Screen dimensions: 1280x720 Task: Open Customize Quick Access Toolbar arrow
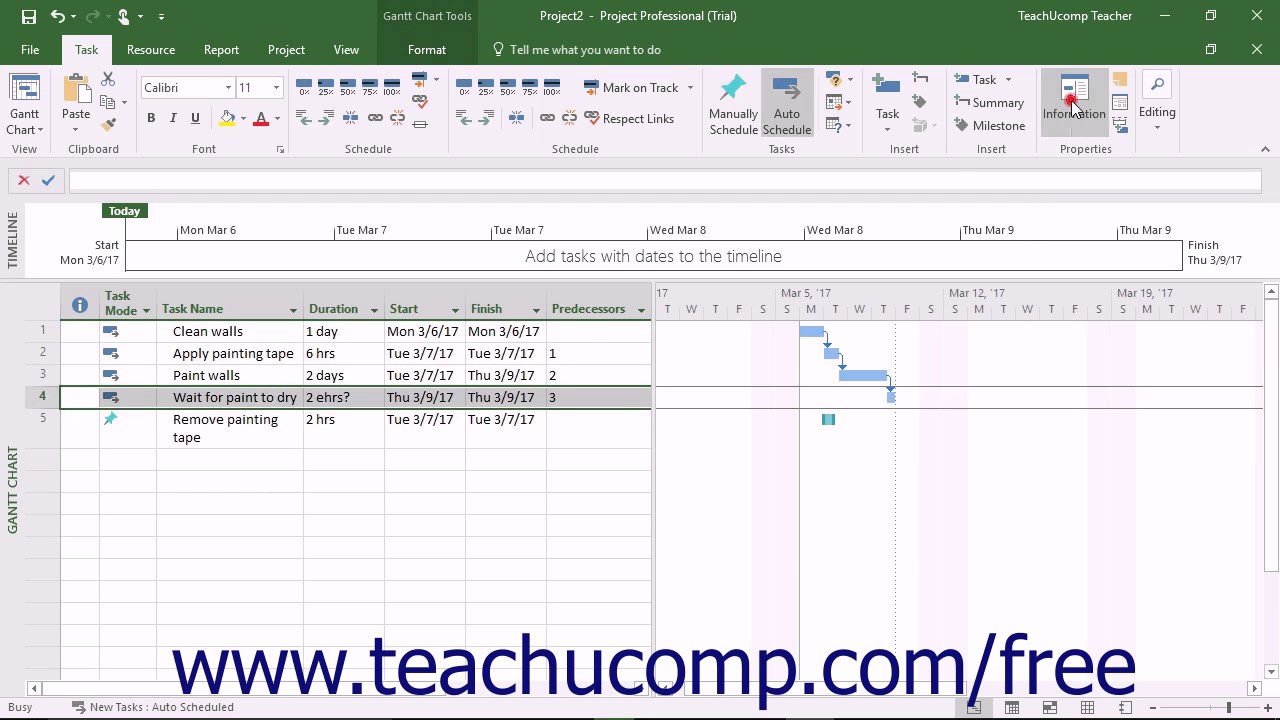pos(161,16)
